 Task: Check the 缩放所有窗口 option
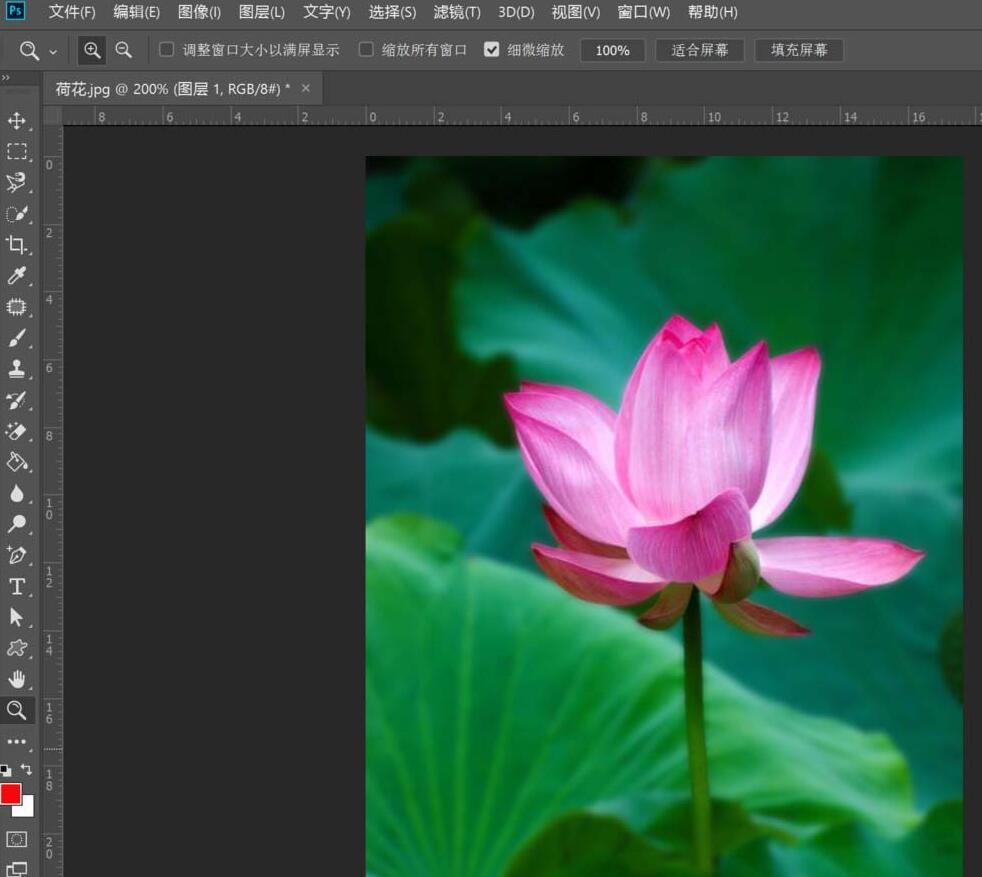pos(366,48)
